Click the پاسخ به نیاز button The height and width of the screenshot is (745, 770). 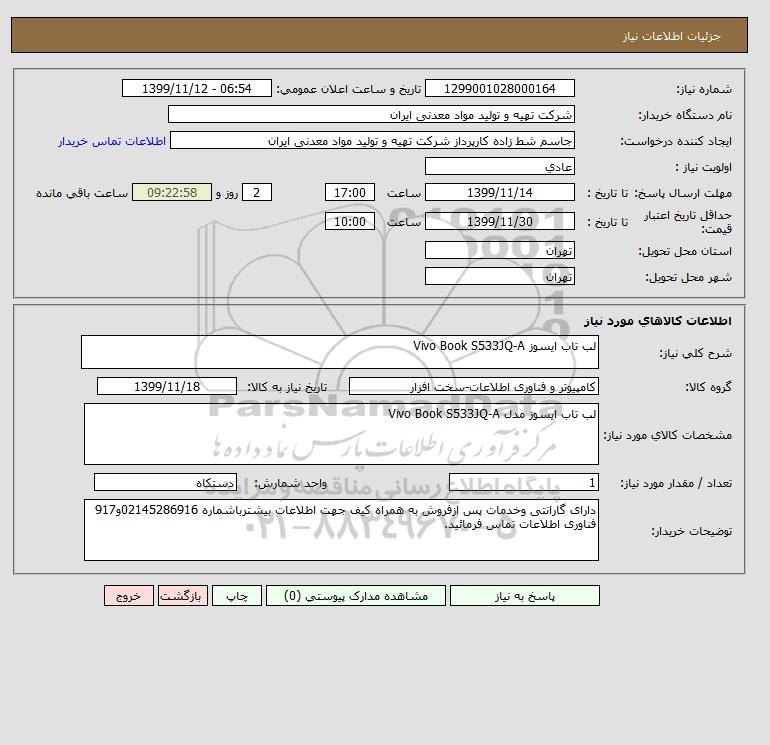click(524, 596)
